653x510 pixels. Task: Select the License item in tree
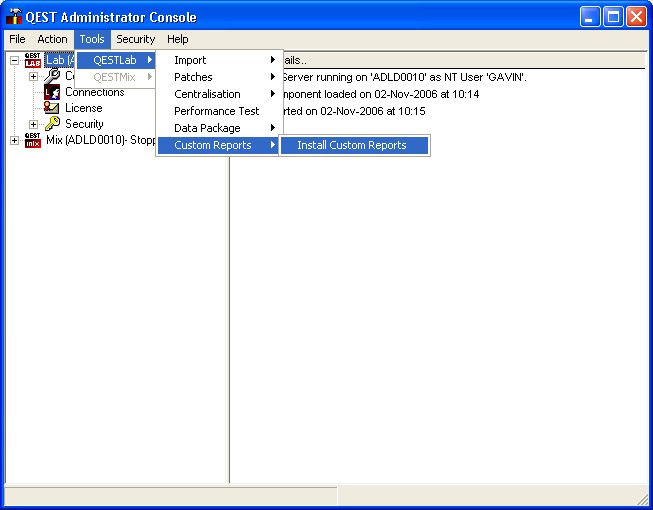pos(83,108)
